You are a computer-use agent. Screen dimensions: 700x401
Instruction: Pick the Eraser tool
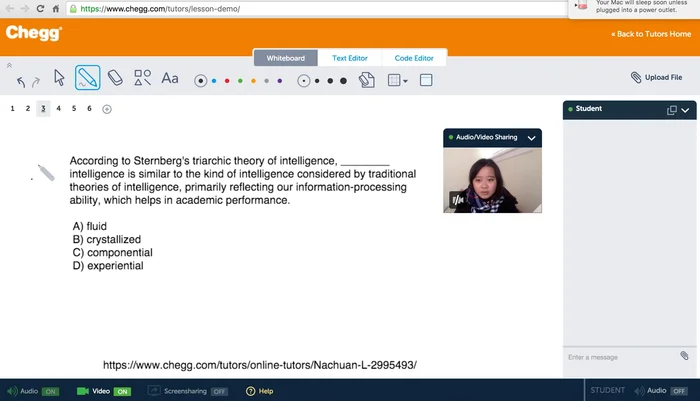114,78
